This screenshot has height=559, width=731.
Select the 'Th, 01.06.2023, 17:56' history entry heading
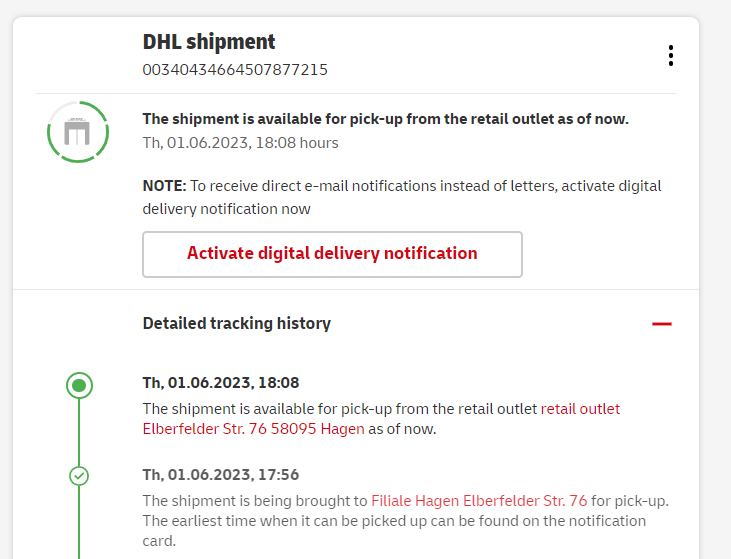click(221, 475)
